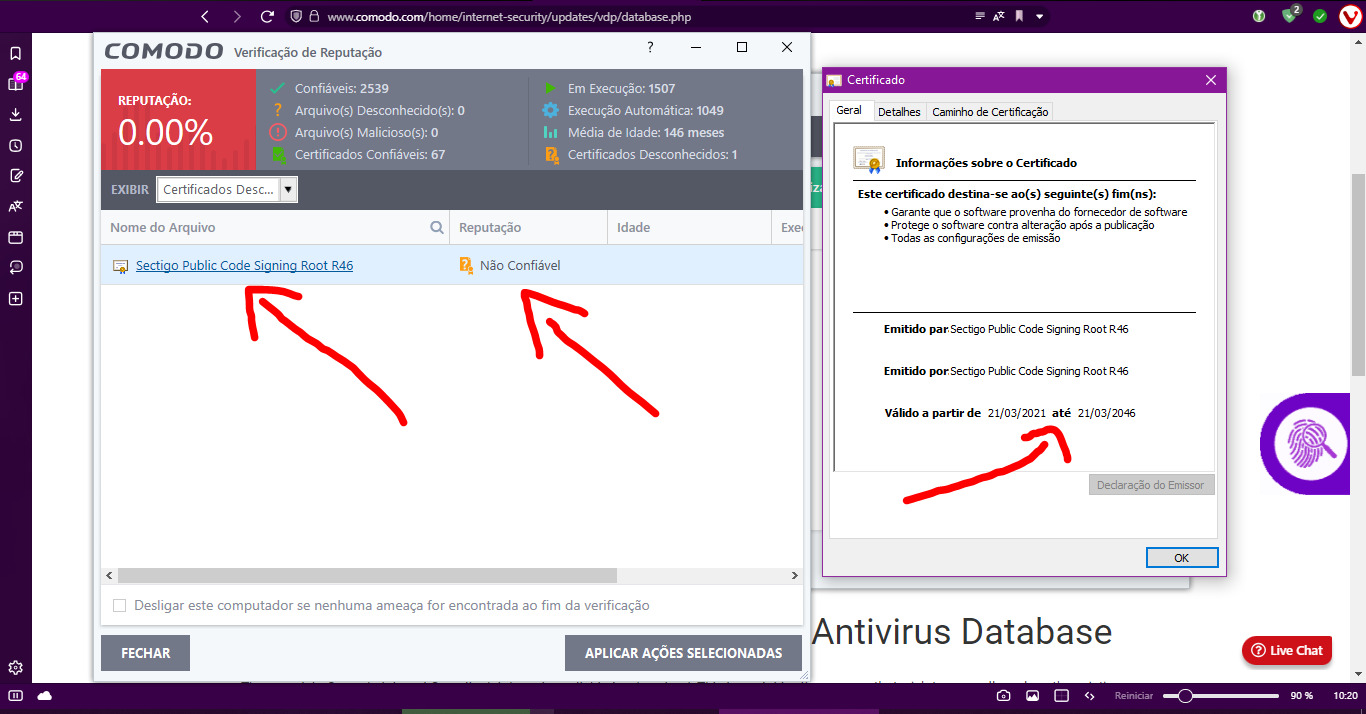Go back to the previous page
This screenshot has width=1366, height=714.
(x=205, y=16)
